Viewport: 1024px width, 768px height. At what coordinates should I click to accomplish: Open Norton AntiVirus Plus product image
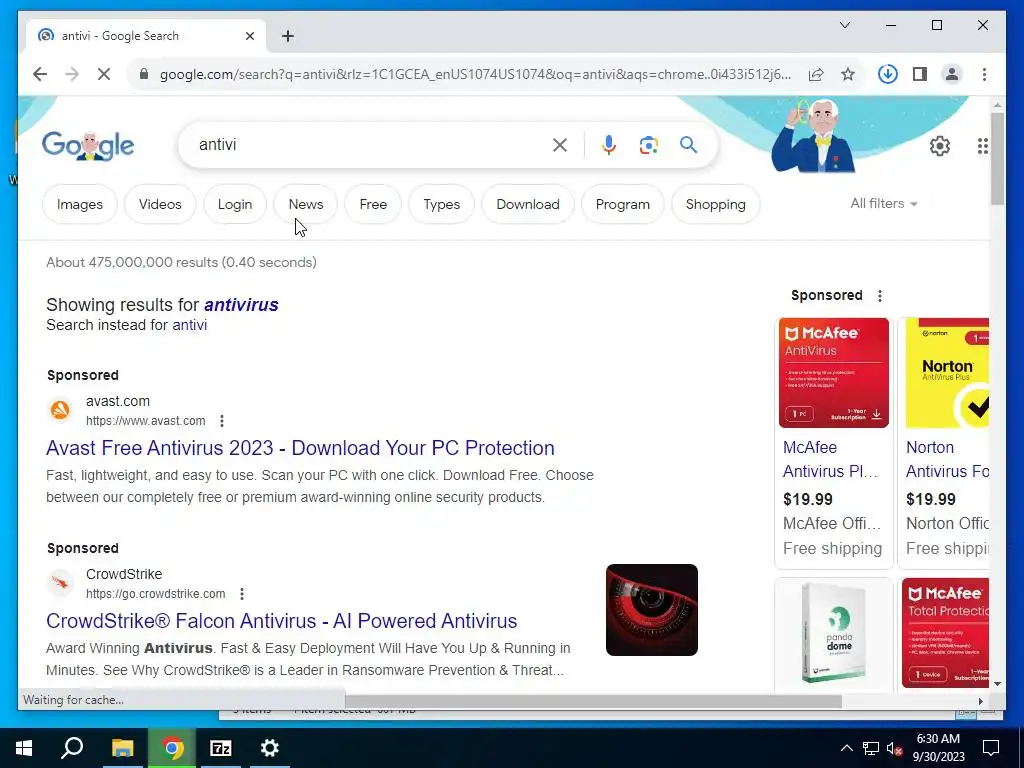click(948, 373)
